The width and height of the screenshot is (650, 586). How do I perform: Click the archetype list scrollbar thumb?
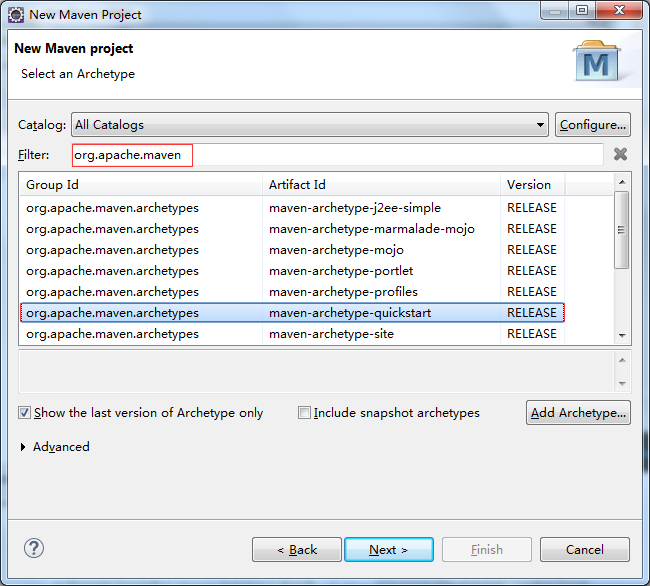pos(621,230)
